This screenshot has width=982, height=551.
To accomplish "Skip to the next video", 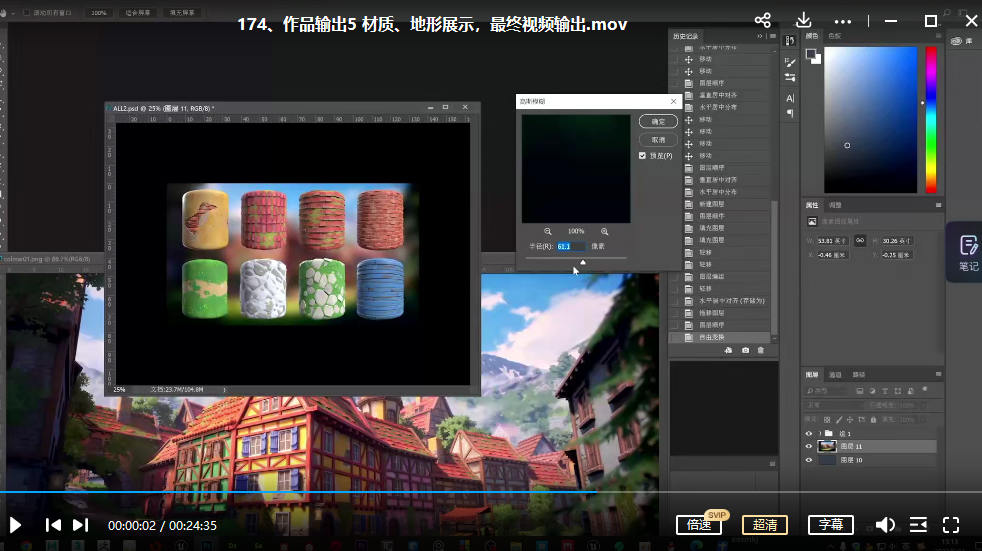I will (x=81, y=525).
